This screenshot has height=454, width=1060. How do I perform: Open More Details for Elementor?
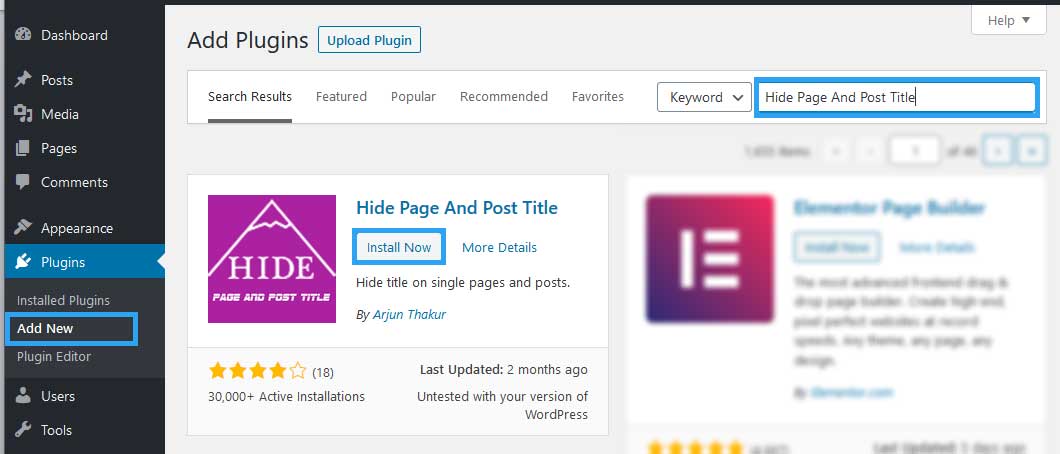(936, 247)
